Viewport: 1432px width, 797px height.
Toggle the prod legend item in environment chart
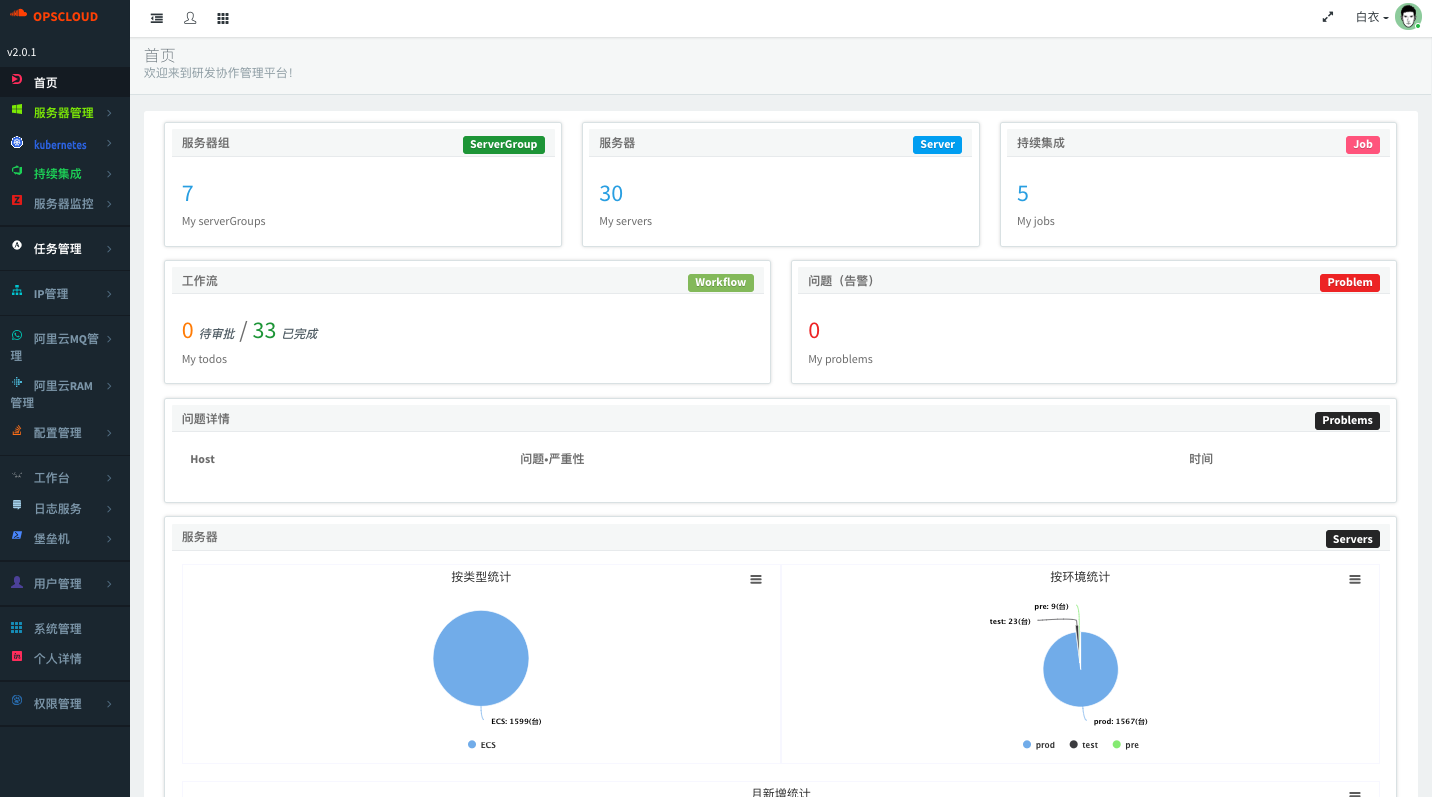pos(1039,745)
